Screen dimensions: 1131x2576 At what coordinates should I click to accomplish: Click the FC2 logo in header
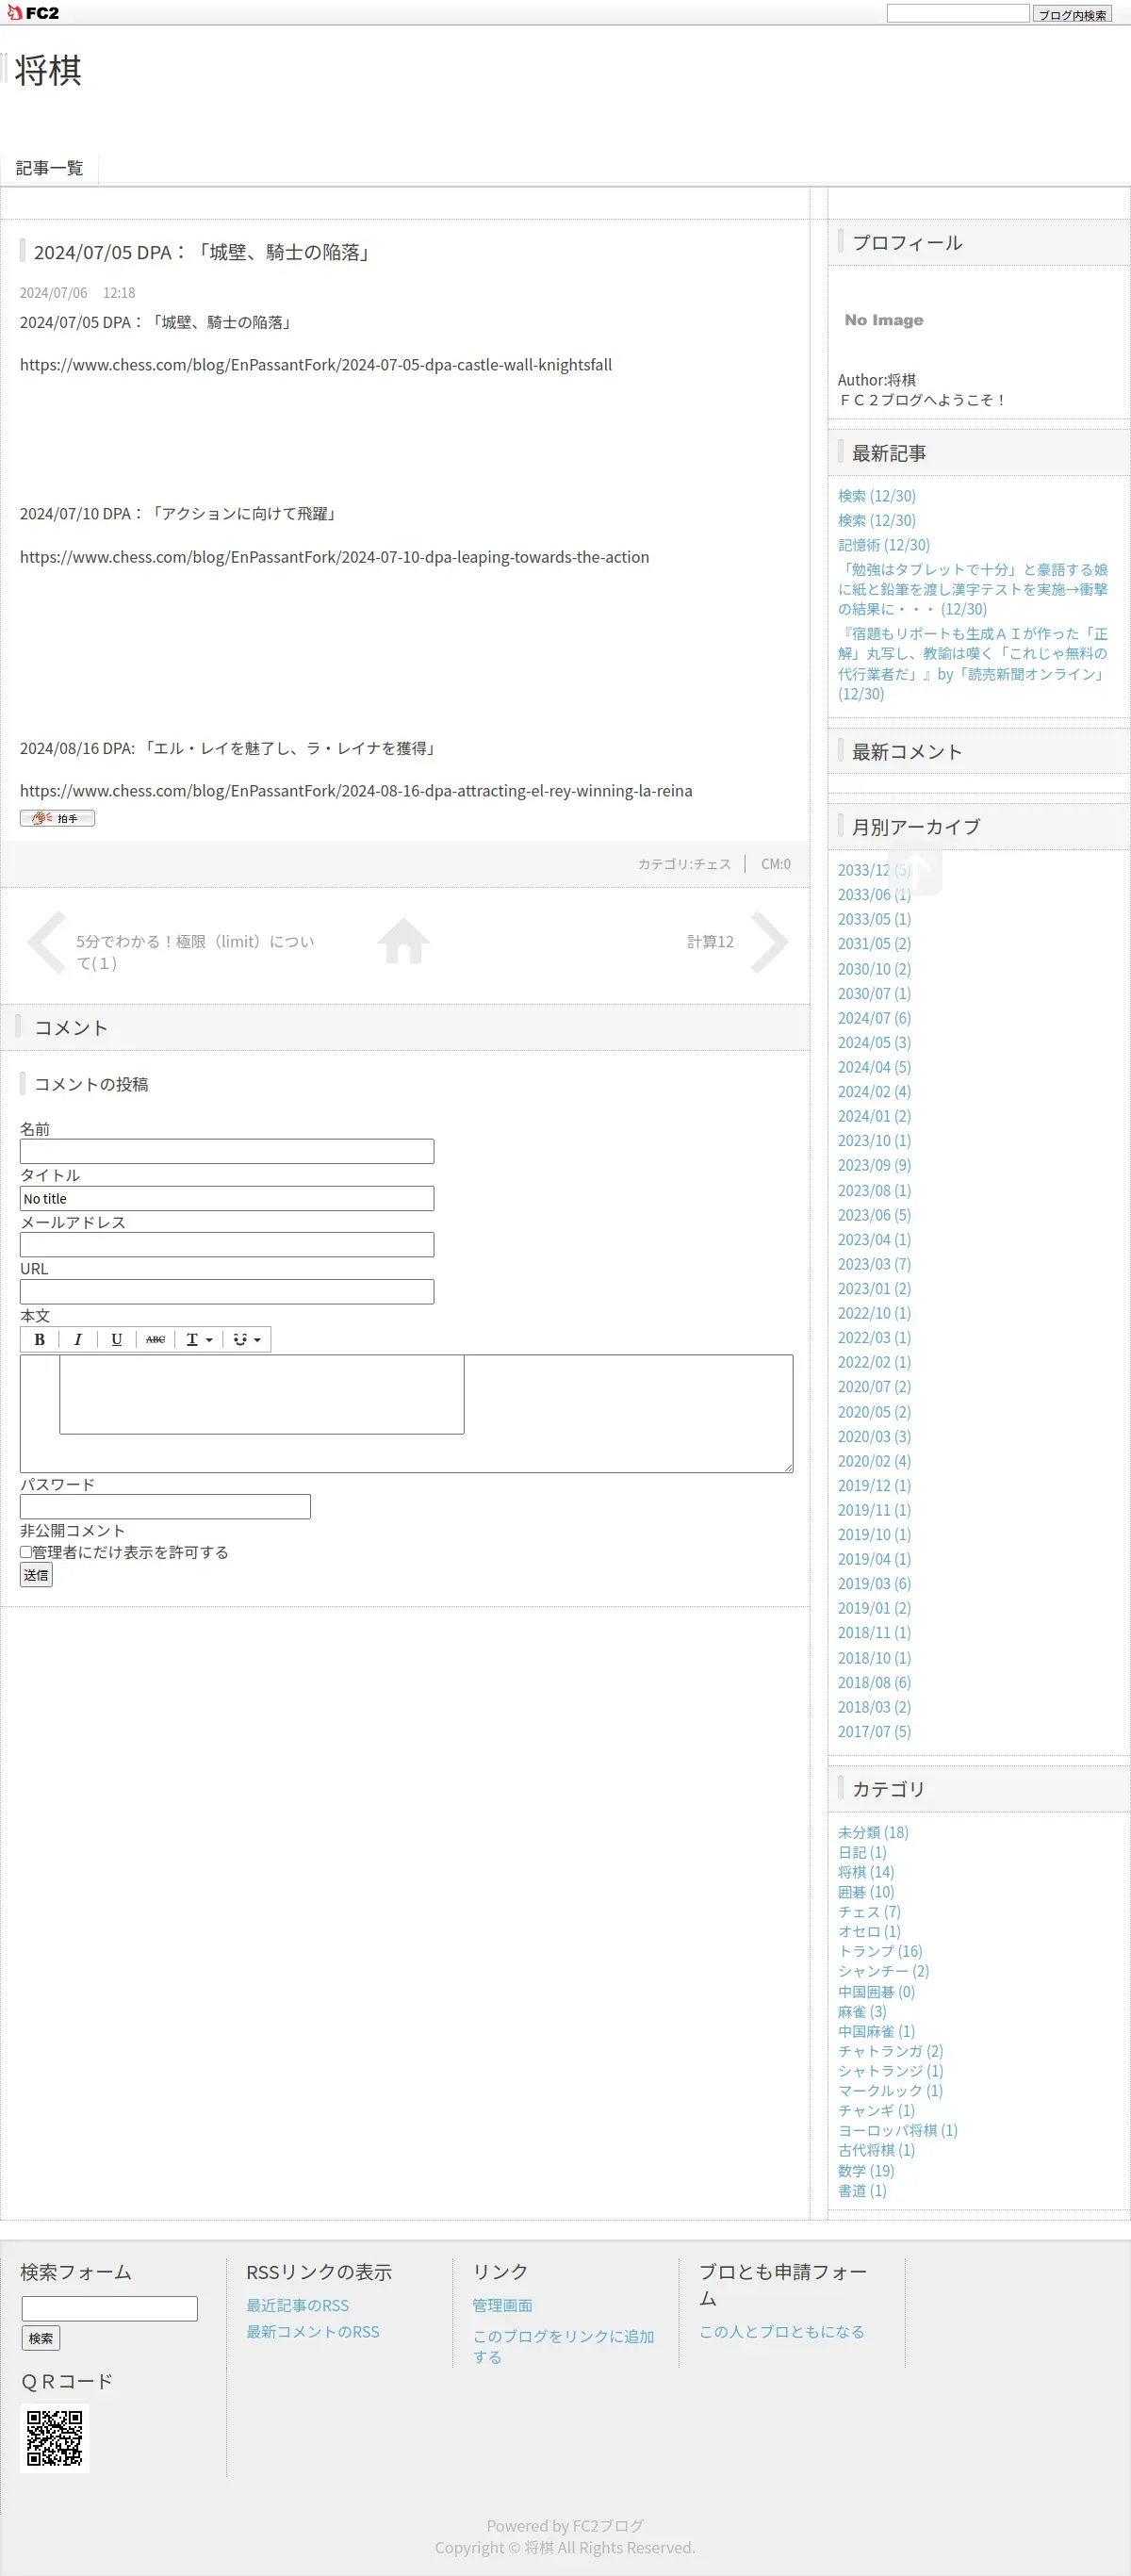pos(32,12)
